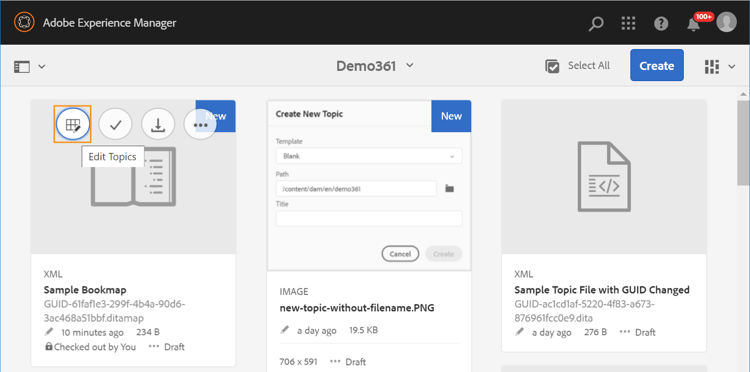Click the Edit Topics icon on Sample Bookmap

tap(72, 125)
